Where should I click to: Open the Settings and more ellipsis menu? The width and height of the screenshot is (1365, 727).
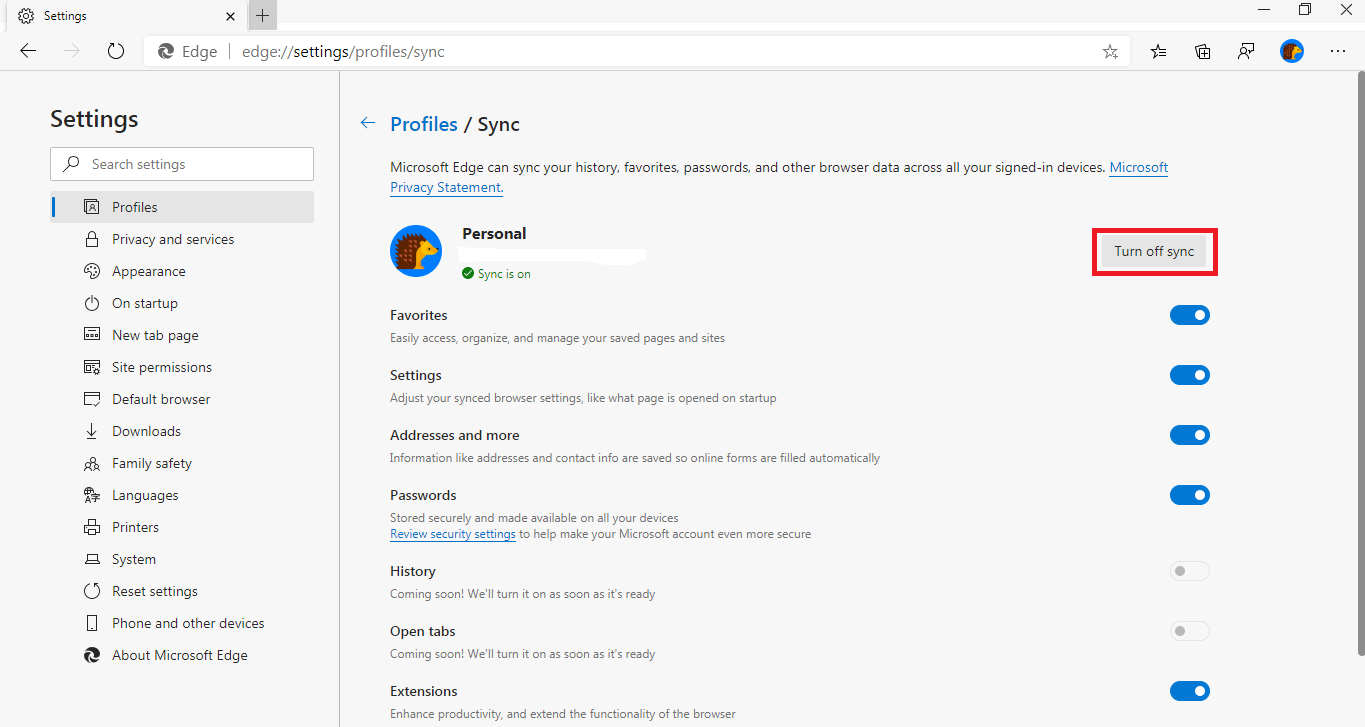tap(1338, 51)
